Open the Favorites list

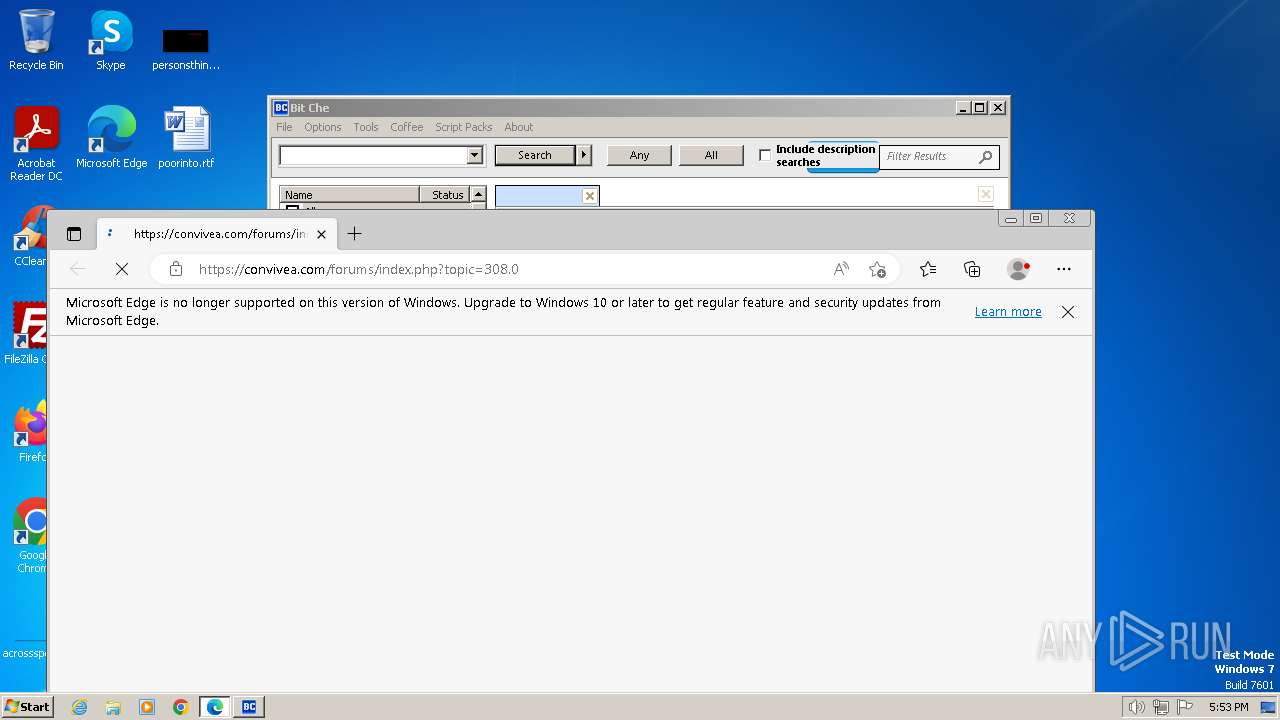coord(928,269)
